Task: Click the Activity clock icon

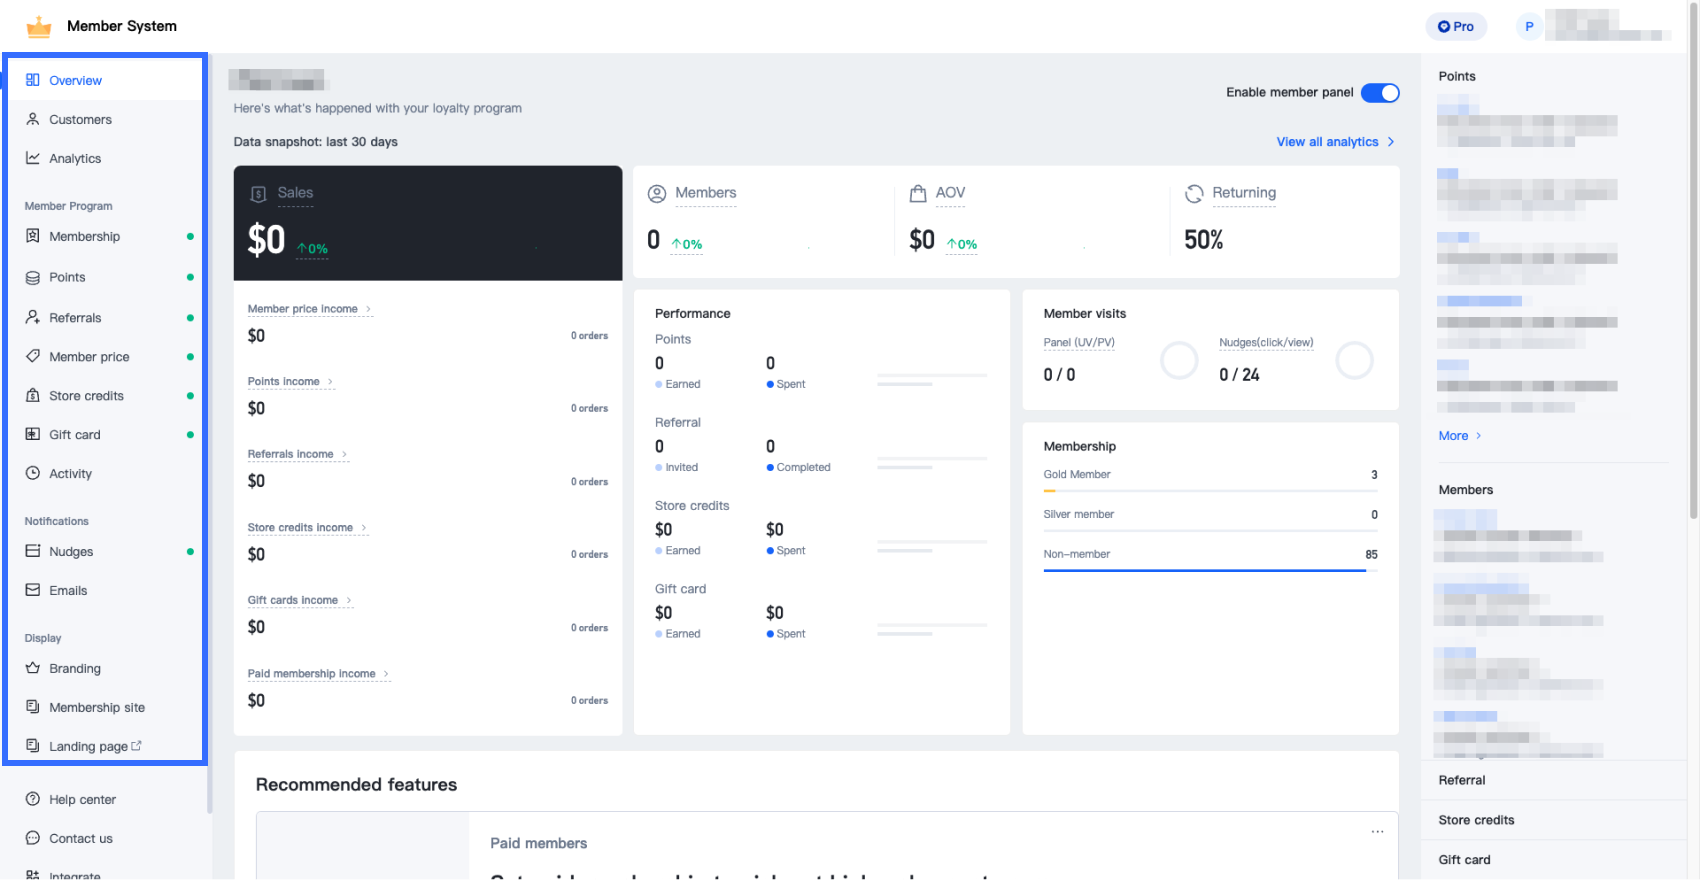Action: tap(33, 474)
